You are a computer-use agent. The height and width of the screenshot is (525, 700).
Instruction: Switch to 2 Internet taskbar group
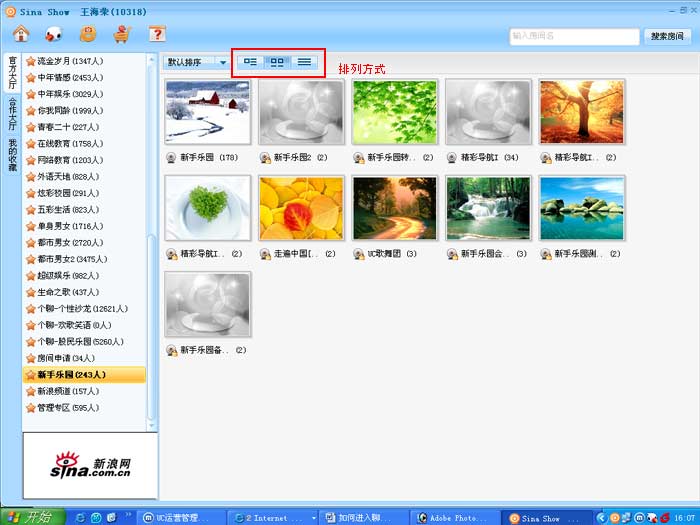pos(272,518)
